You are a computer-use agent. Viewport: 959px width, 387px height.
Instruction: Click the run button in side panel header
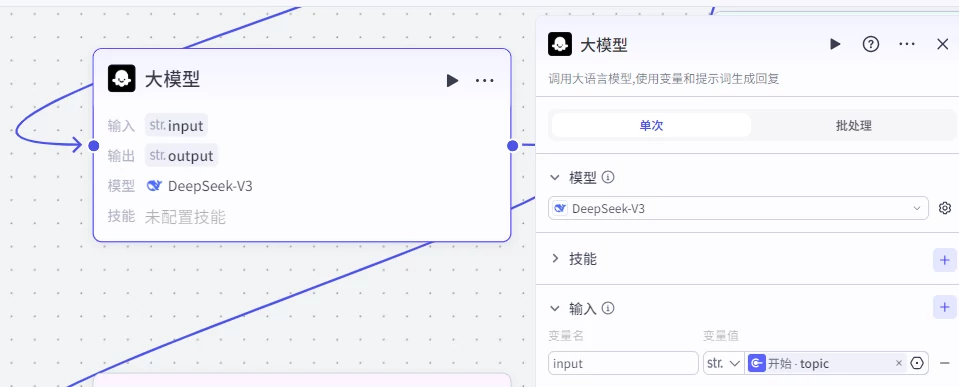pos(835,44)
